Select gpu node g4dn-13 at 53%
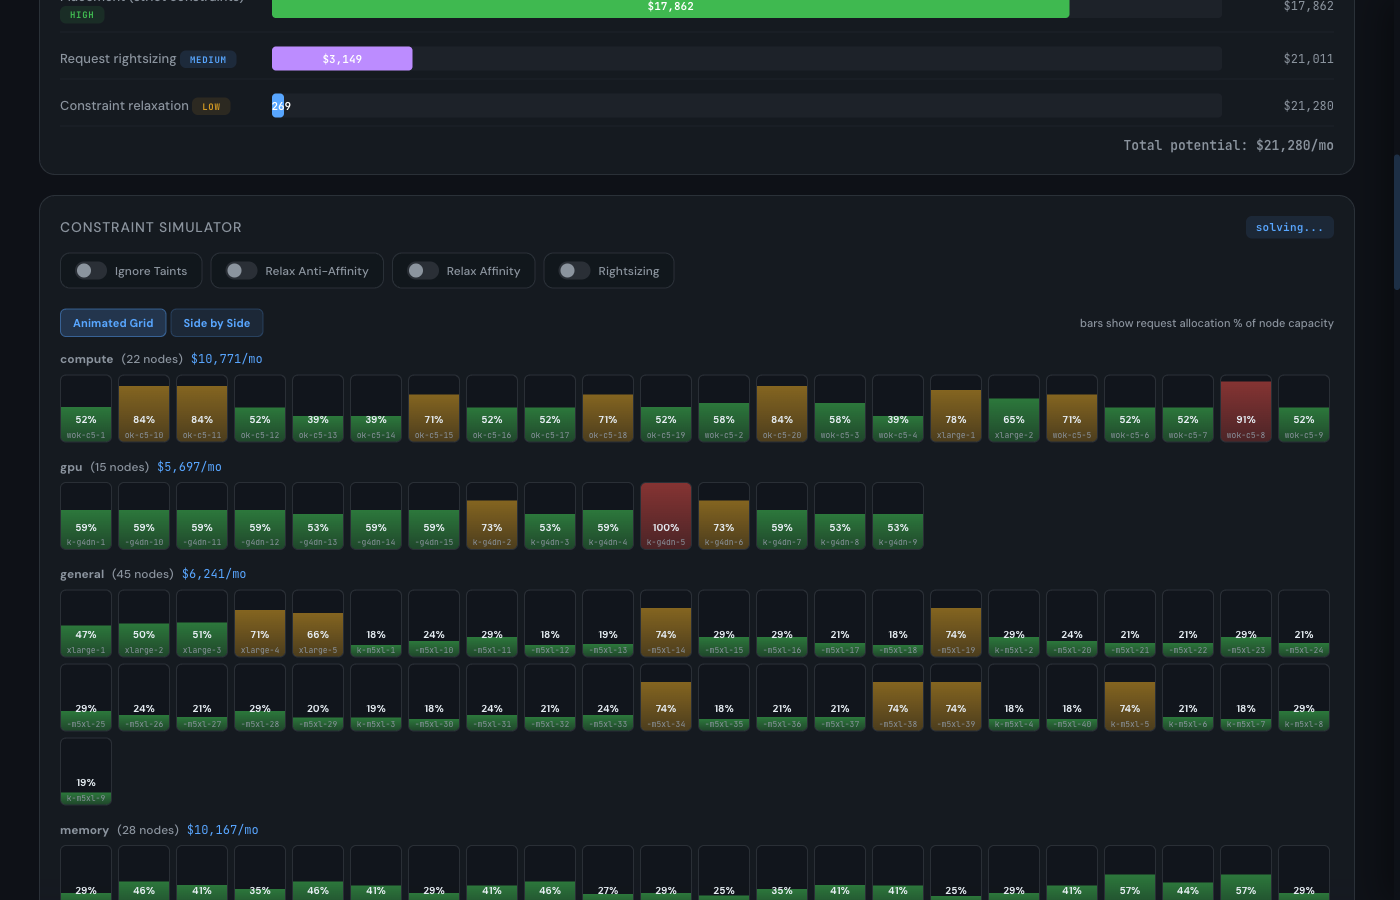This screenshot has height=900, width=1400. (318, 516)
